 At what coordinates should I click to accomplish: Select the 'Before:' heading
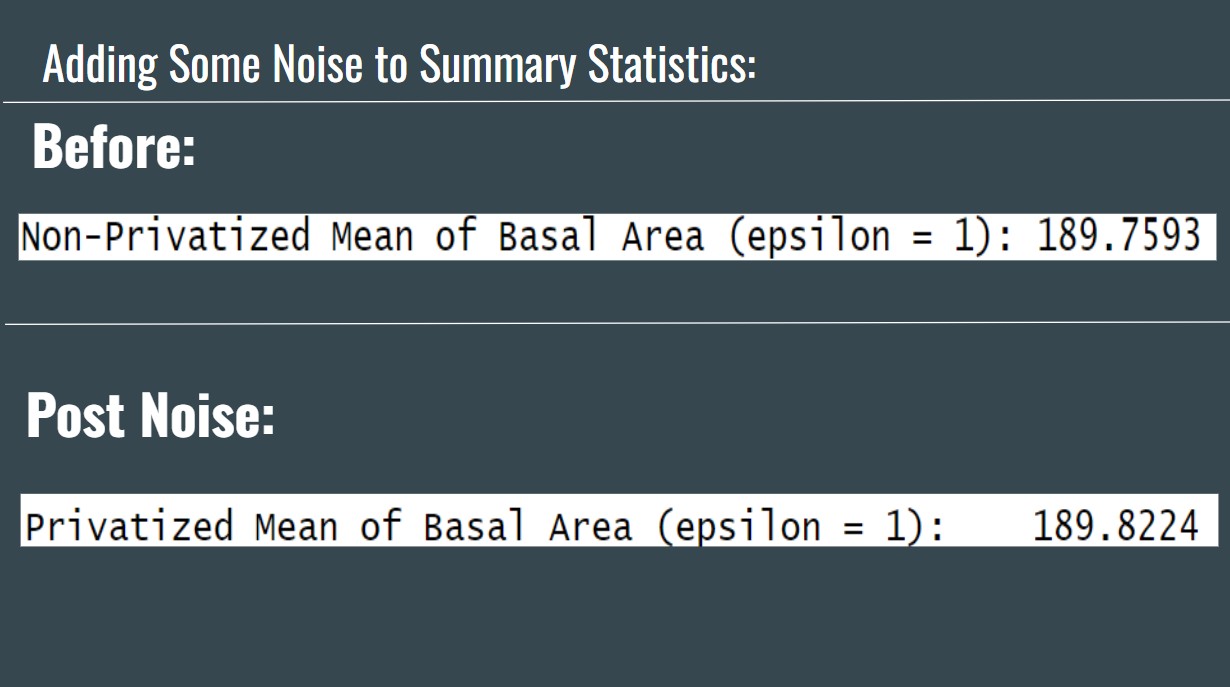click(113, 147)
